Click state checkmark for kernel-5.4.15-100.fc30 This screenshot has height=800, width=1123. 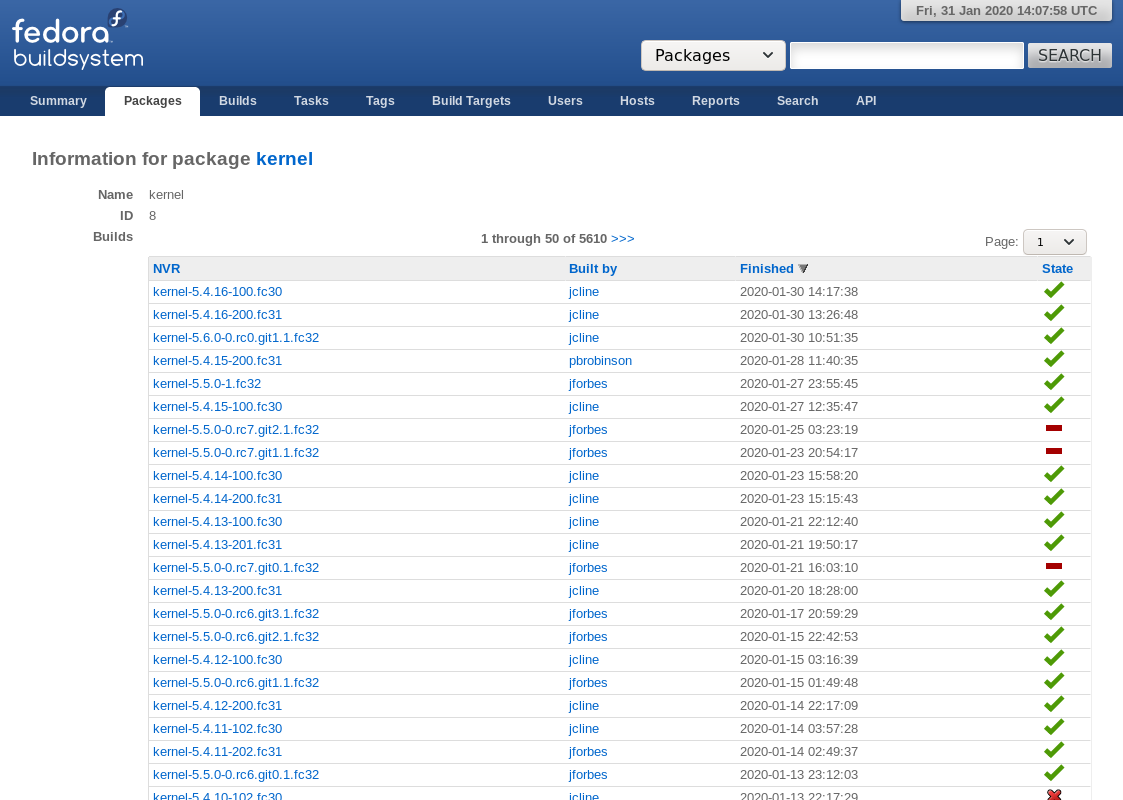pyautogui.click(x=1054, y=405)
